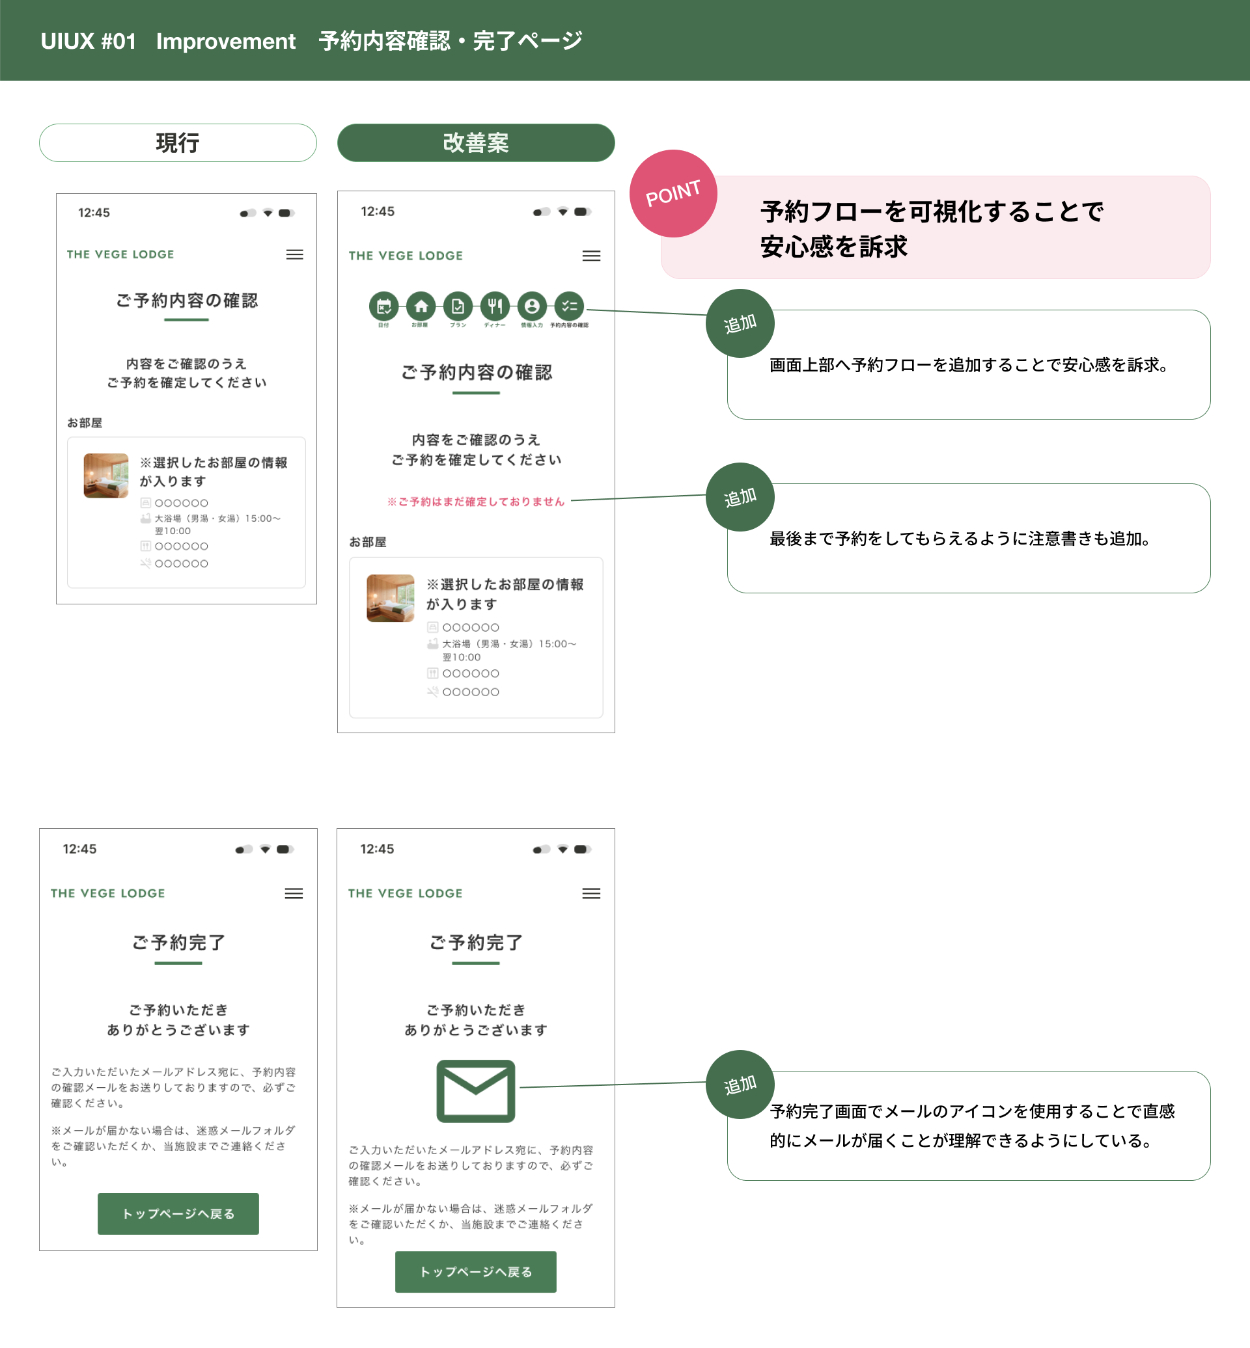Viewport: 1250px width, 1348px height.
Task: Click the person info-input step icon
Action: coord(532,307)
